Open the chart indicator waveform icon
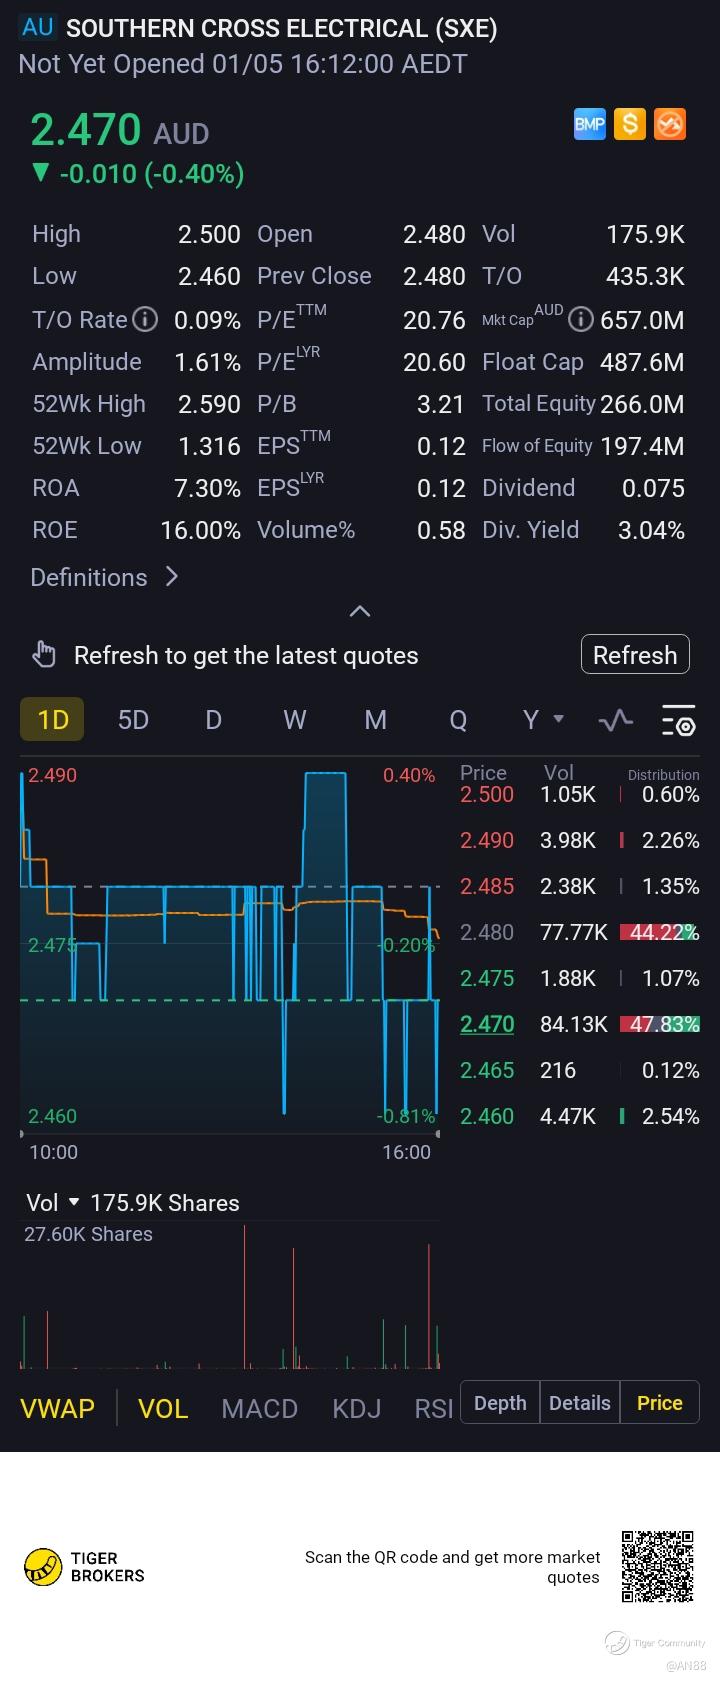Viewport: 720px width, 1682px height. tap(615, 720)
